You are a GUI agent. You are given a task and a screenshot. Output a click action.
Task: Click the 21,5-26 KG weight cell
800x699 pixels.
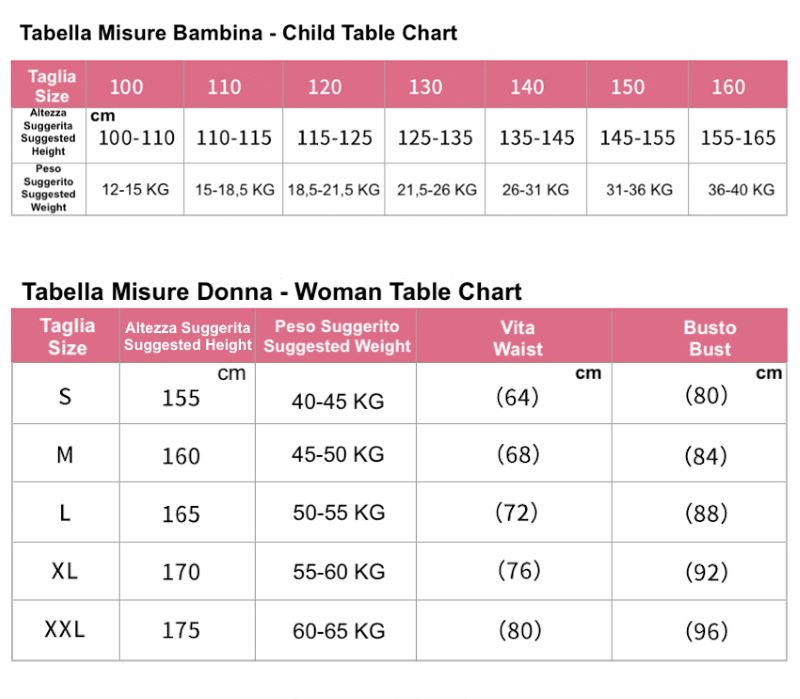click(437, 189)
